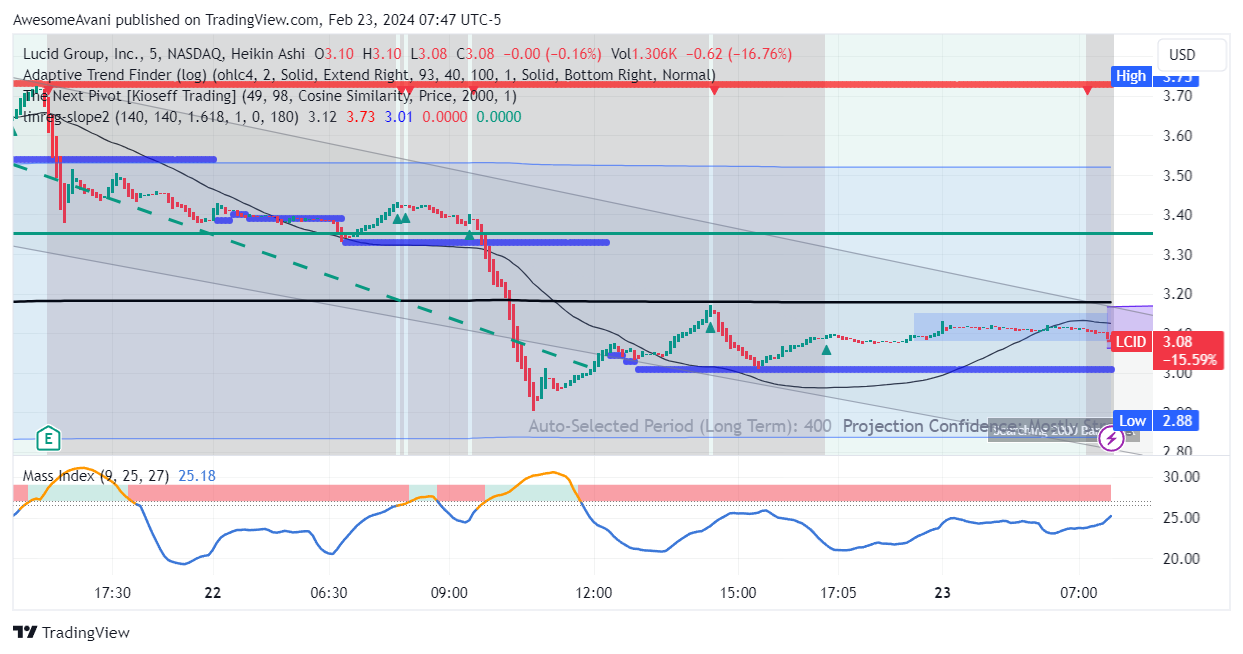The width and height of the screenshot is (1243, 654).
Task: Click the 17:05 time axis label
Action: tap(837, 593)
